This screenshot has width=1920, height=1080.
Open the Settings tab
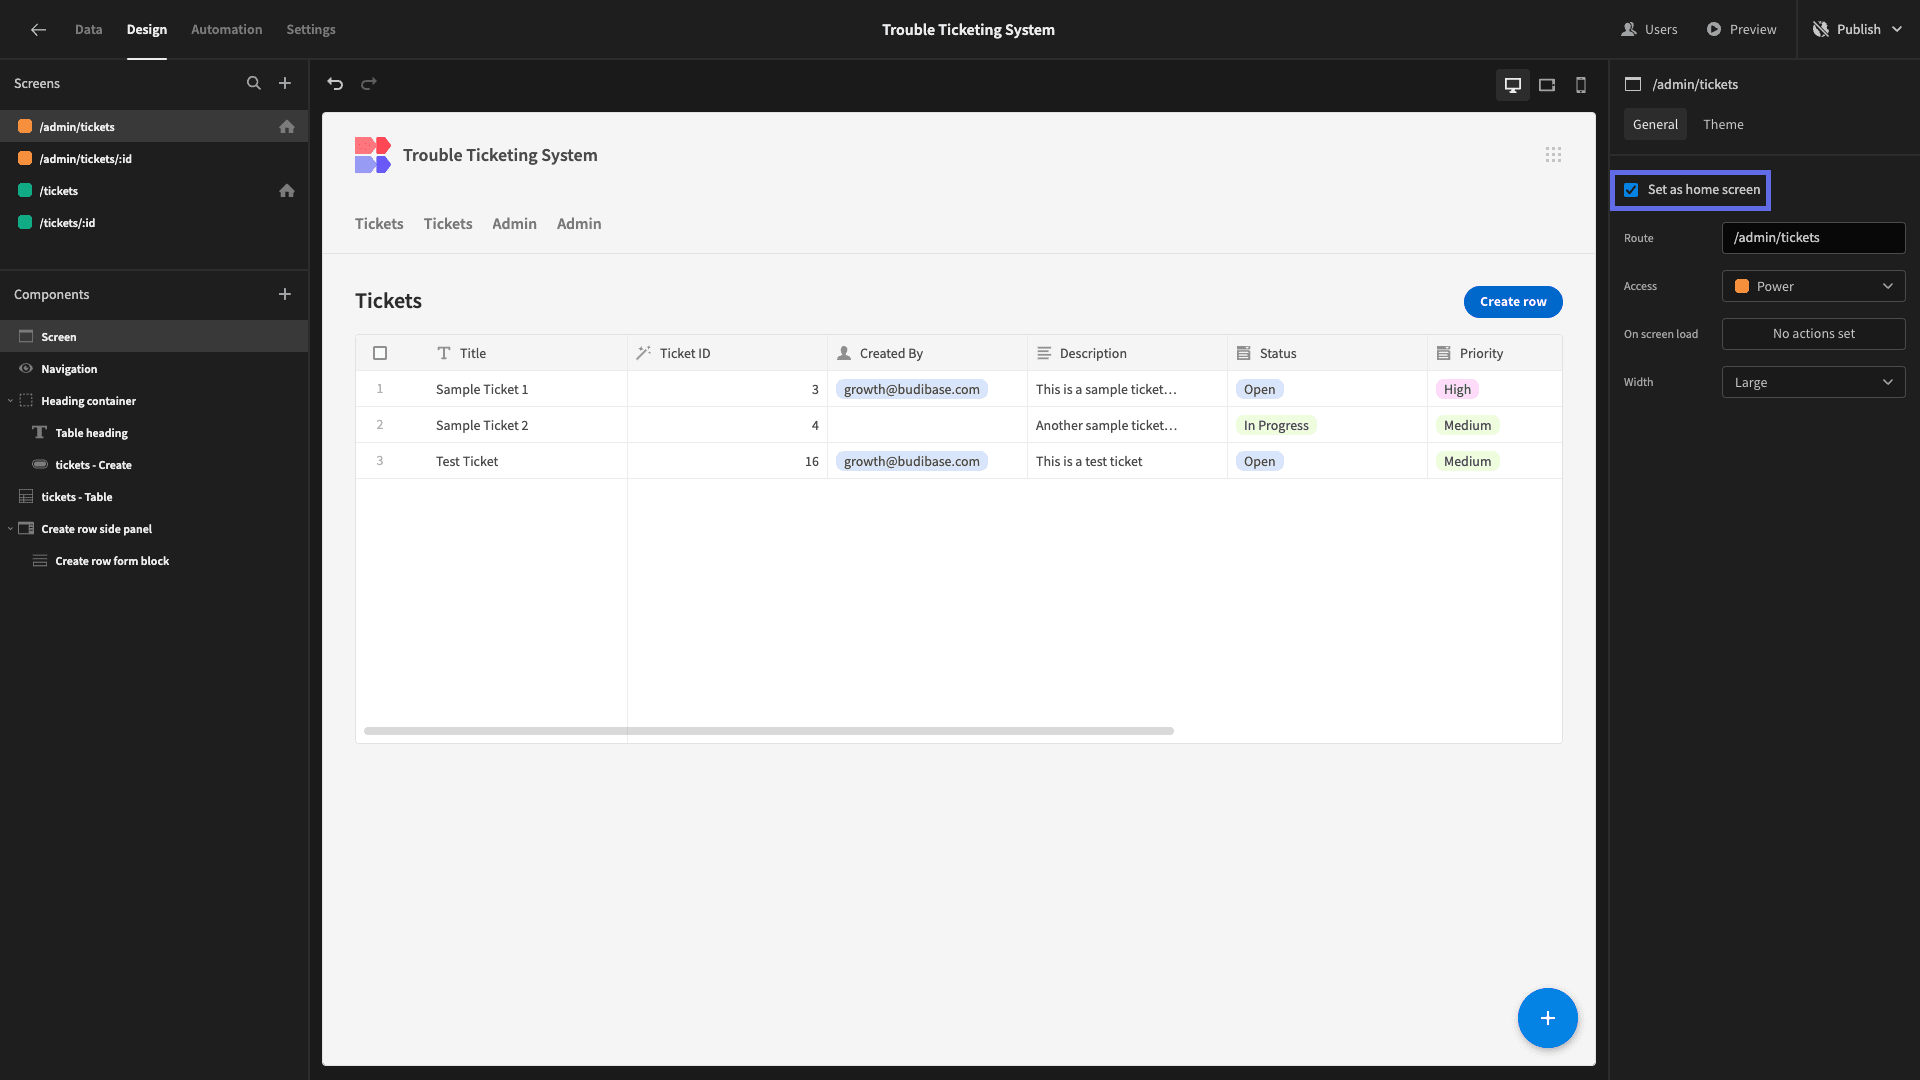coord(311,29)
